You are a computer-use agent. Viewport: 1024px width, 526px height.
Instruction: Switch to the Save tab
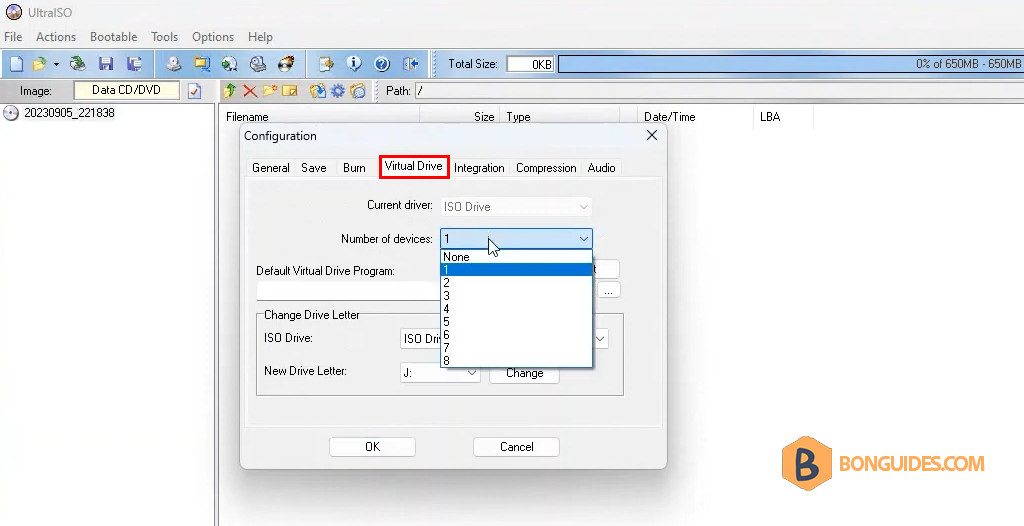point(313,168)
